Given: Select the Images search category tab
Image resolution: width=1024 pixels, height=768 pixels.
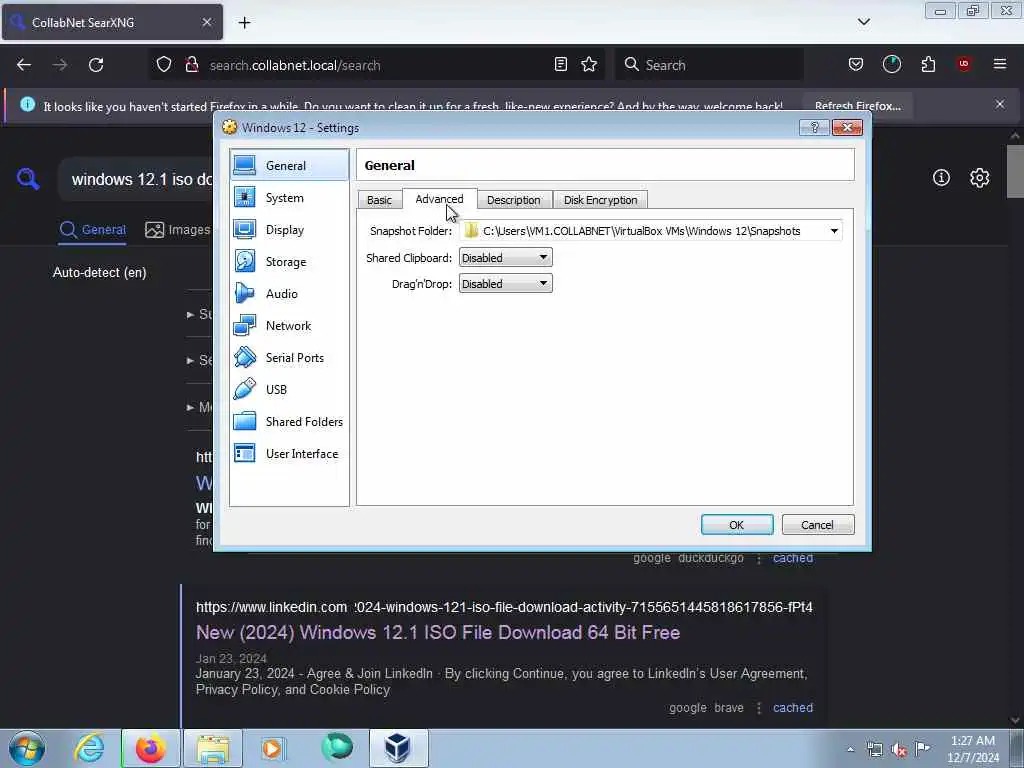Looking at the screenshot, I should 178,230.
